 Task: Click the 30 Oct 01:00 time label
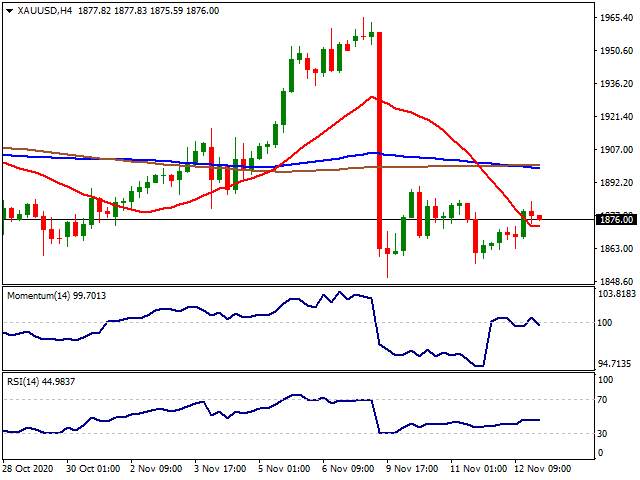click(x=93, y=468)
